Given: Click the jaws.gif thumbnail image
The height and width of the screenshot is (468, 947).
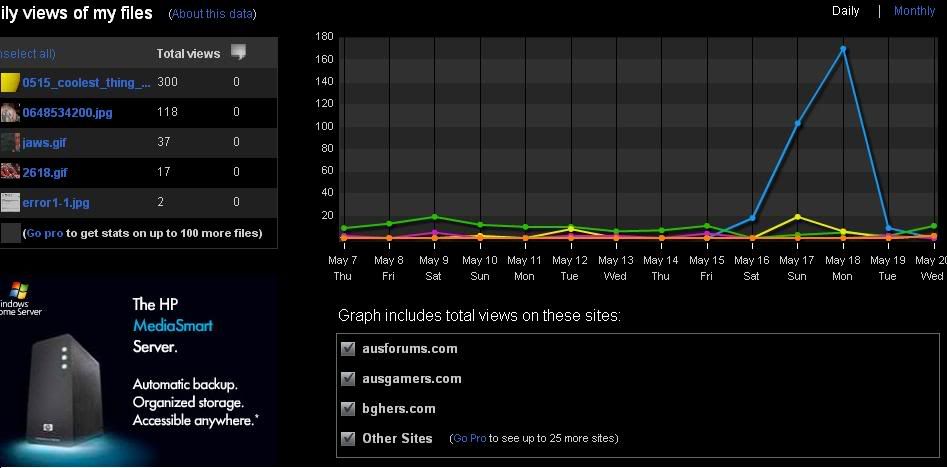Looking at the screenshot, I should point(10,143).
